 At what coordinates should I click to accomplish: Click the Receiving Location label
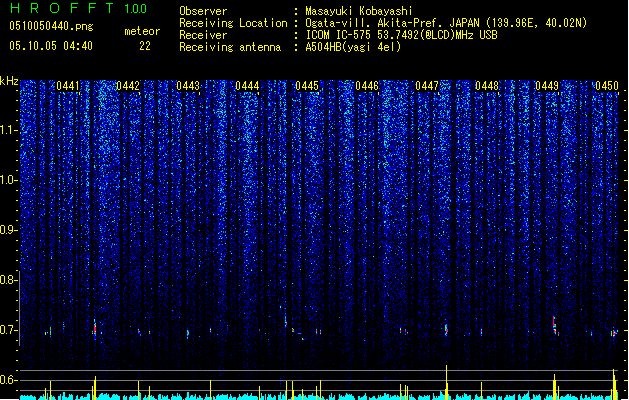pyautogui.click(x=233, y=23)
